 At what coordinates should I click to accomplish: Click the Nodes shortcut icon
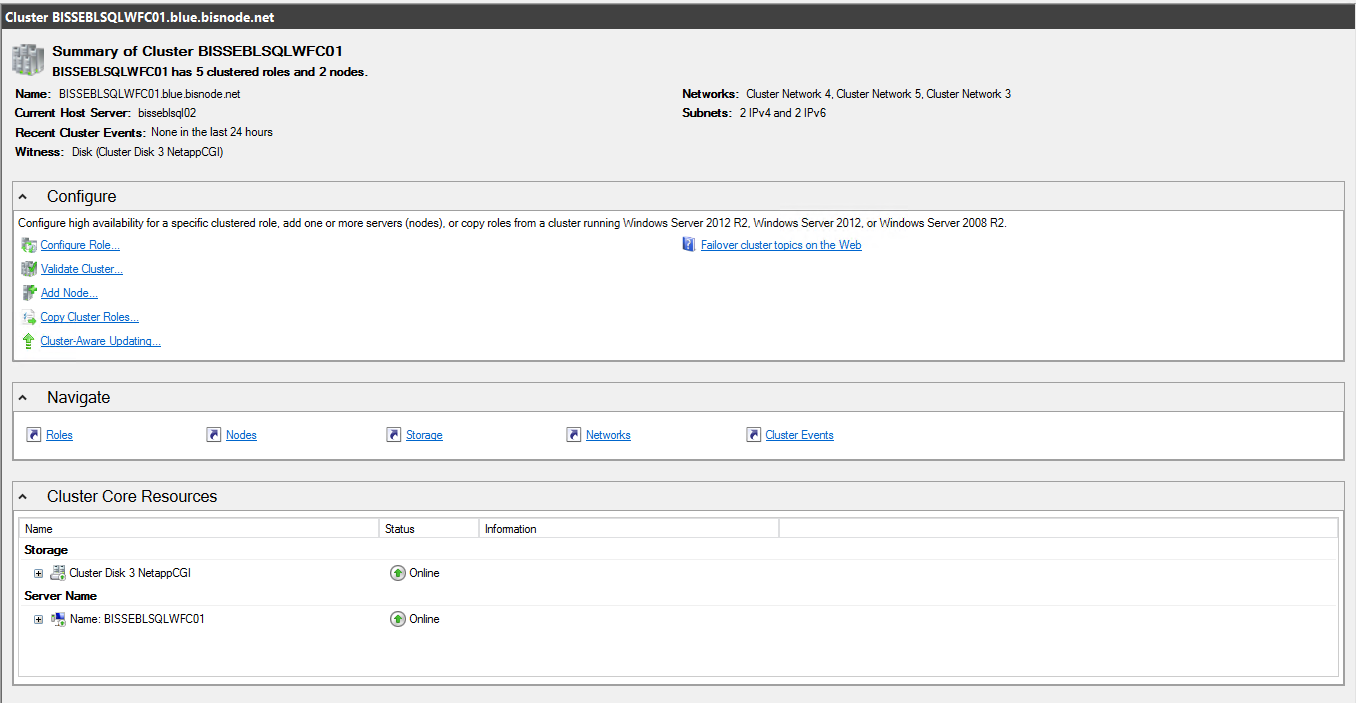[x=214, y=435]
